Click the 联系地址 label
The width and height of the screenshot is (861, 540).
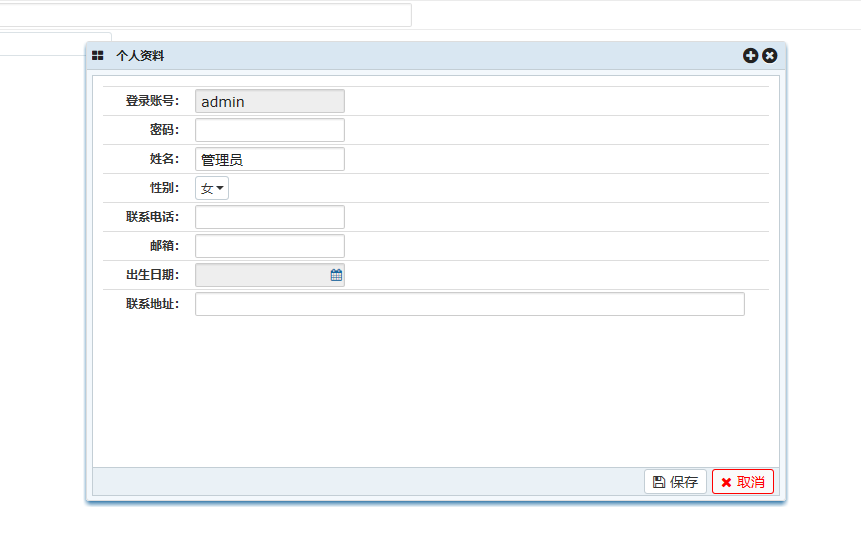click(152, 304)
